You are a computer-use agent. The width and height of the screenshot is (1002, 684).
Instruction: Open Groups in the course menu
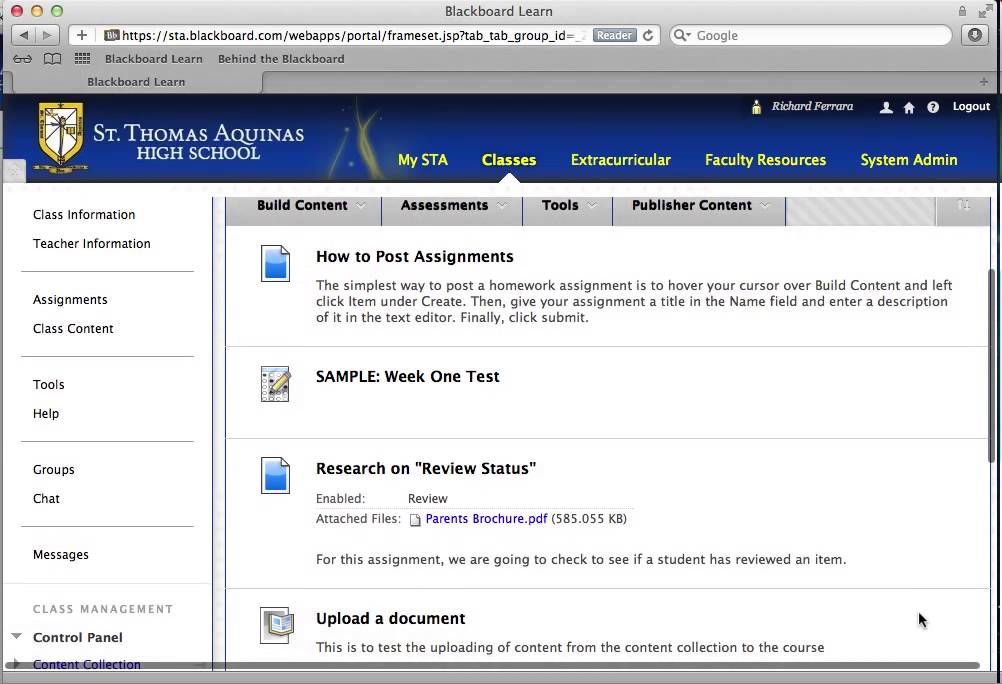point(54,470)
